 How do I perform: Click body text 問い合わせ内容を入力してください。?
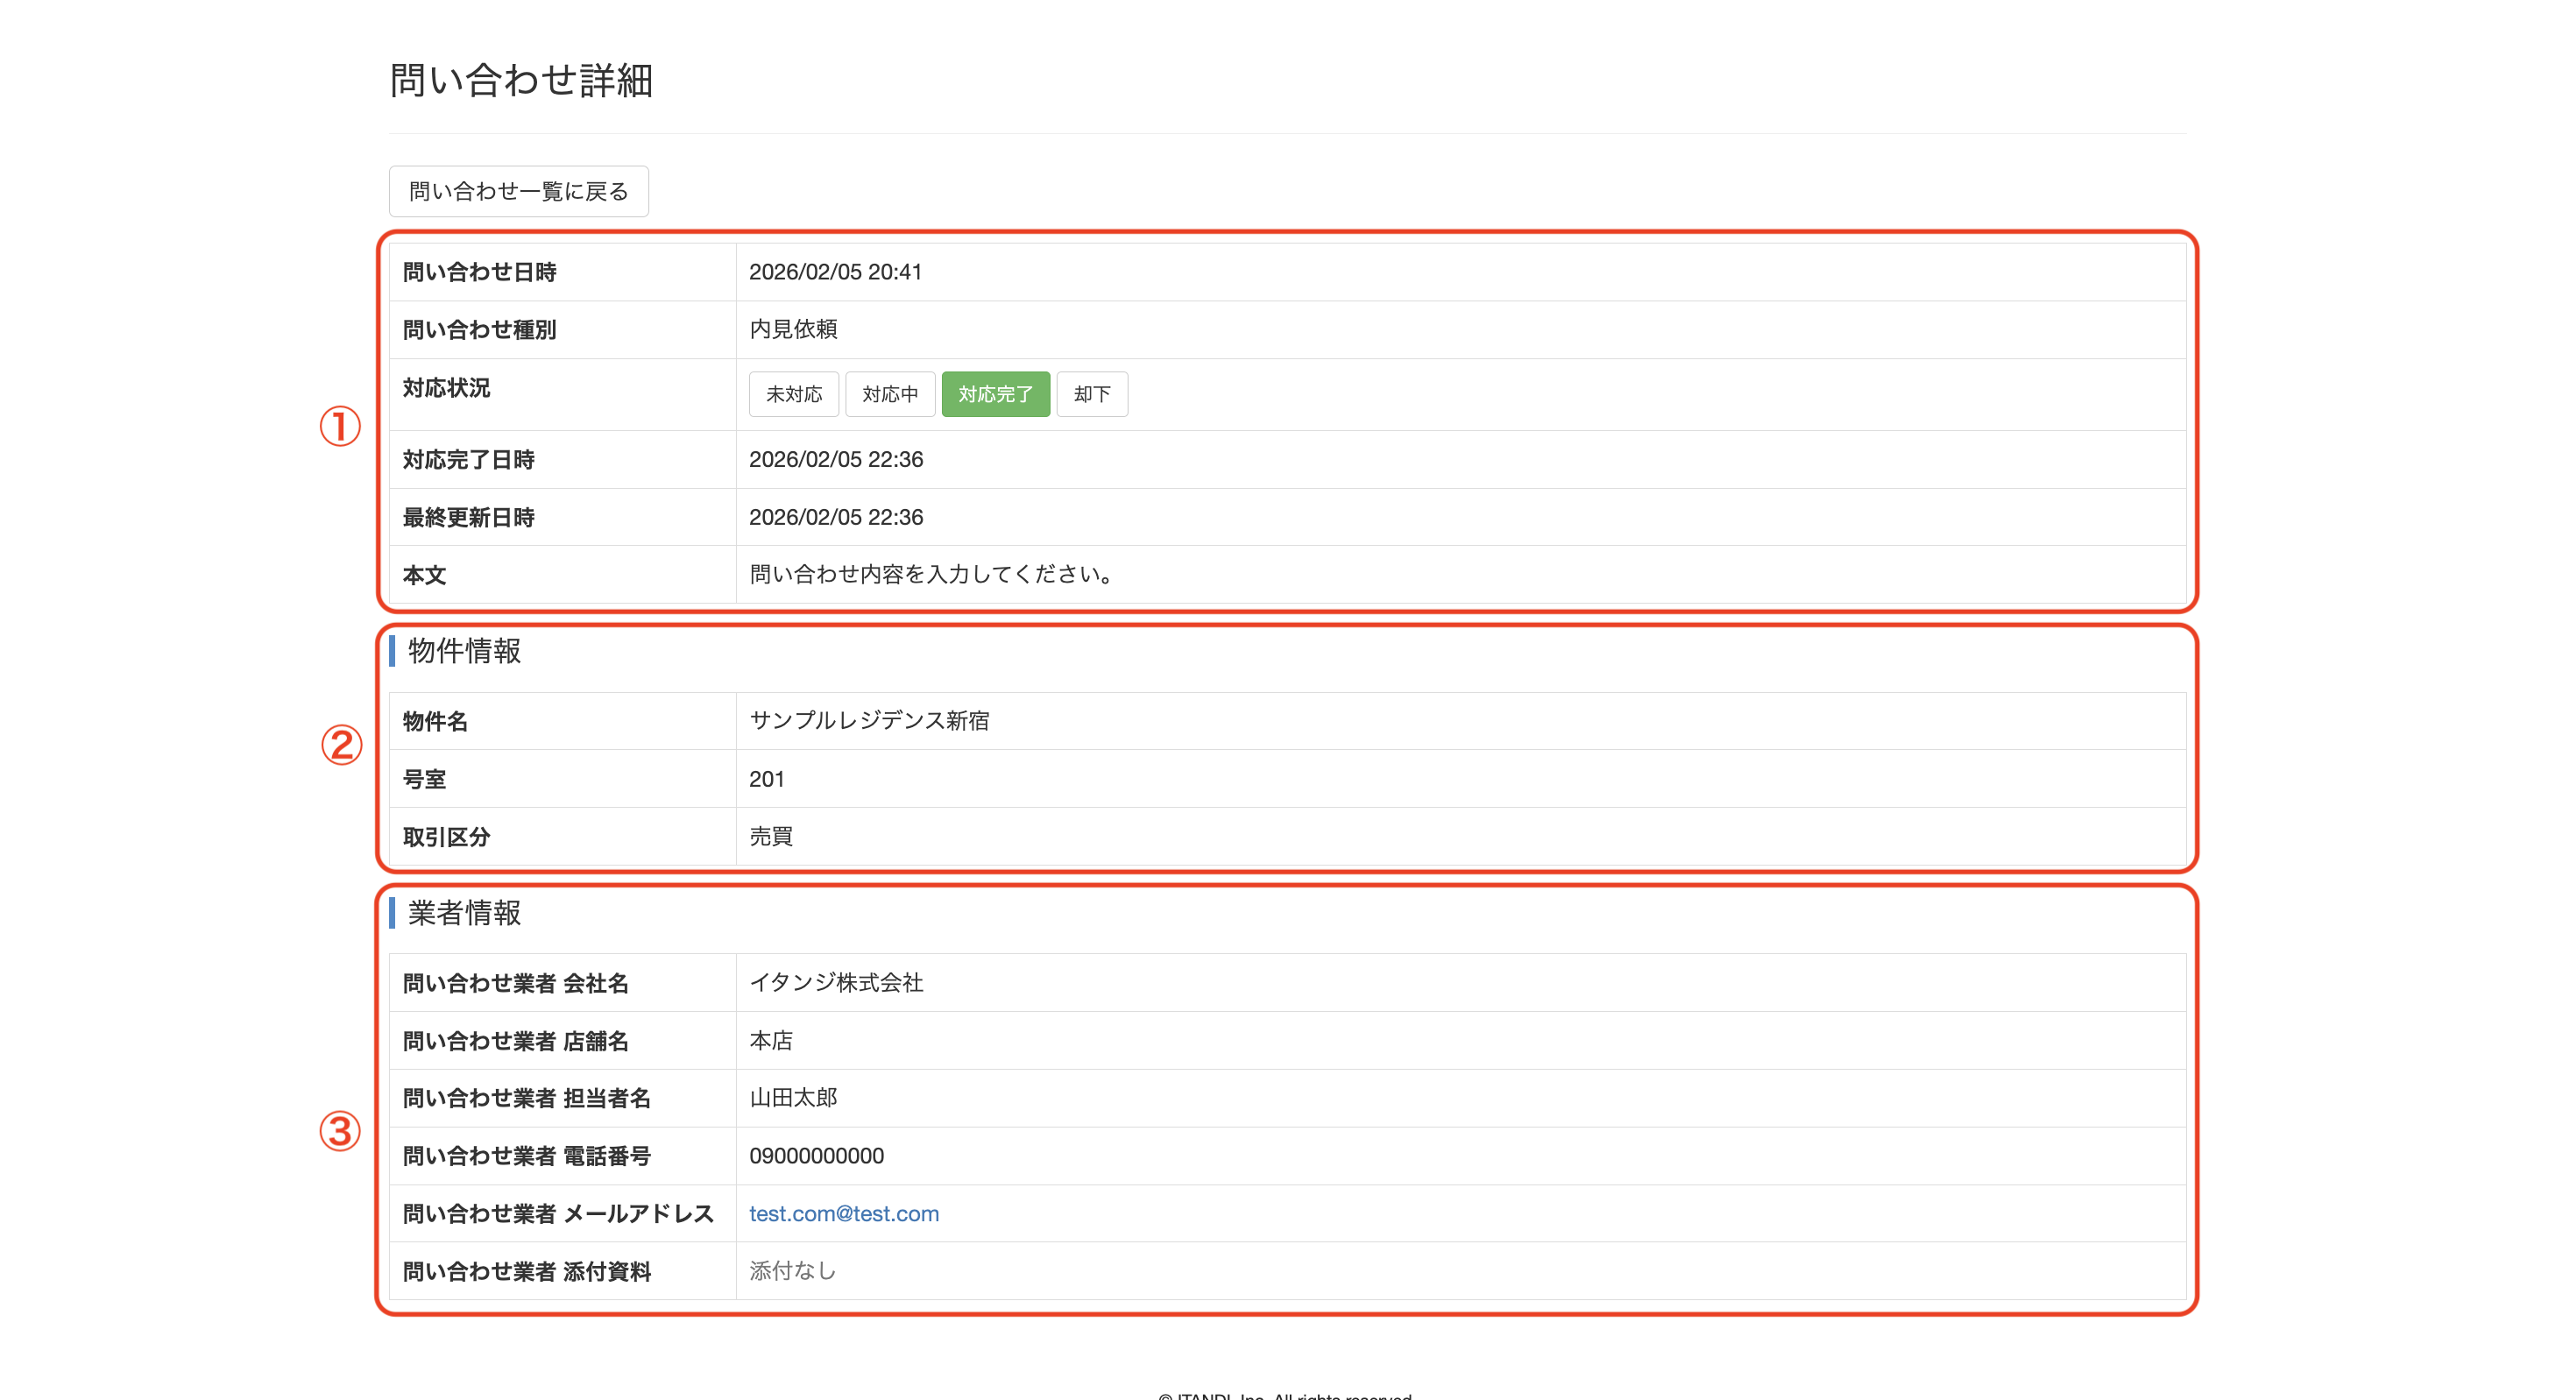[931, 574]
